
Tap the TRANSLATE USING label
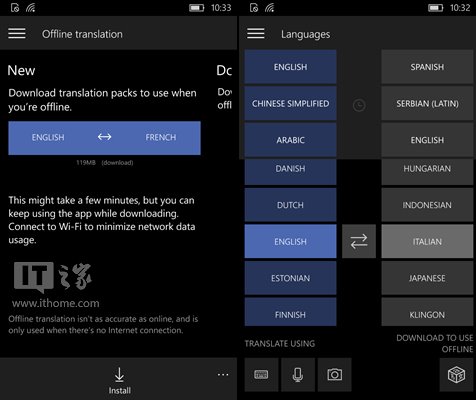(280, 344)
